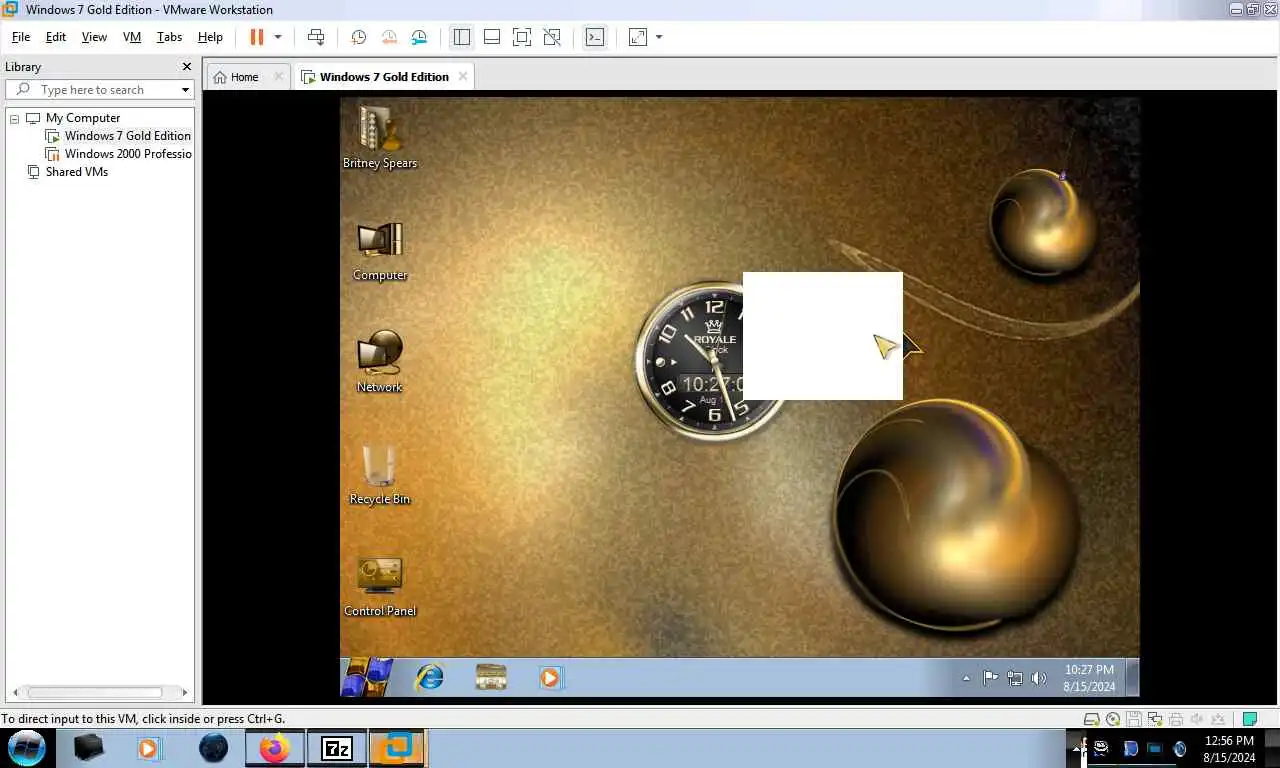This screenshot has height=768, width=1280.
Task: Open the power options dropdown arrow
Action: click(x=278, y=37)
